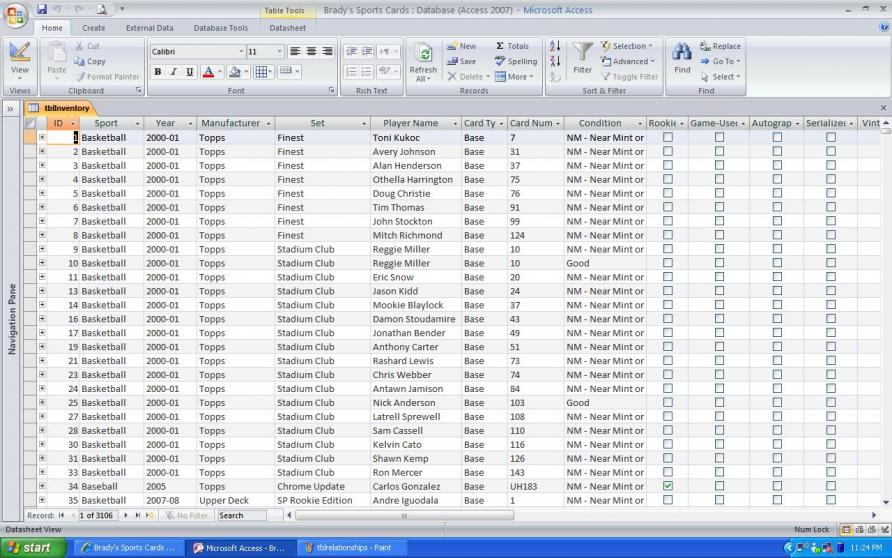The height and width of the screenshot is (558, 892).
Task: Click the Cut scissors command
Action: pyautogui.click(x=87, y=46)
